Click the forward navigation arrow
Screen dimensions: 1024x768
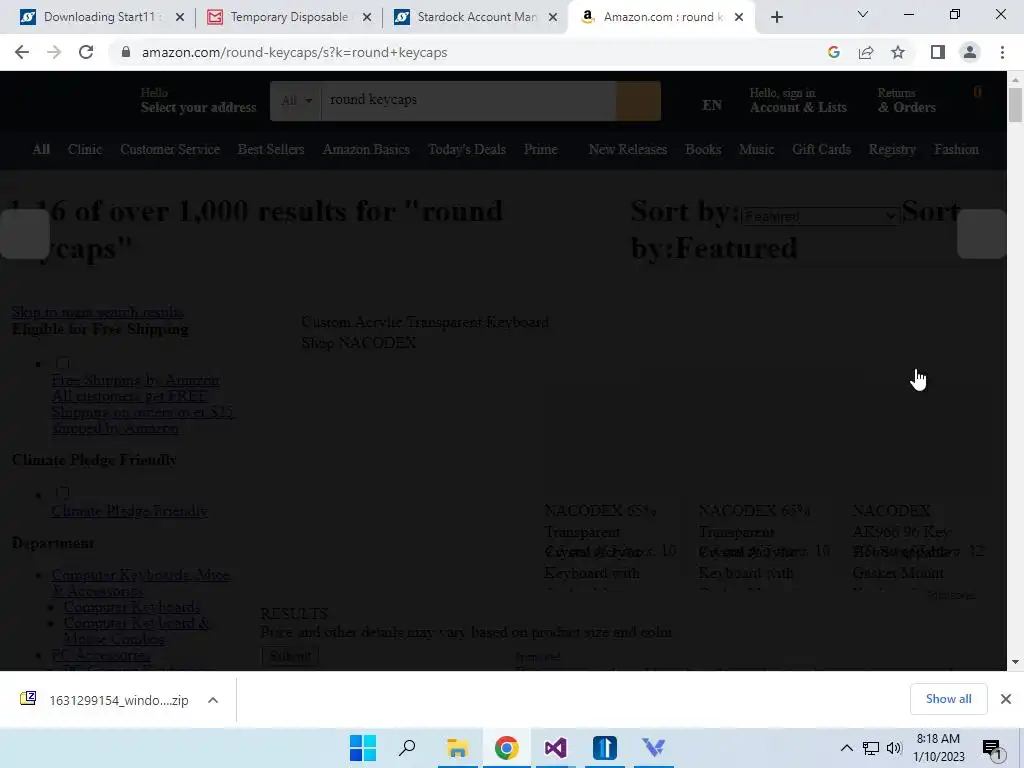pyautogui.click(x=54, y=52)
